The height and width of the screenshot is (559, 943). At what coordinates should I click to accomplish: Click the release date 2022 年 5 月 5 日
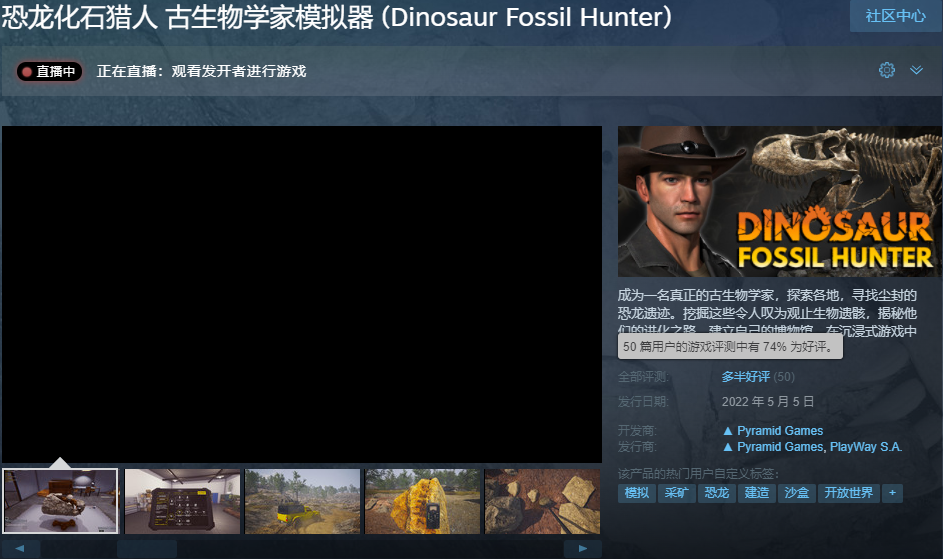pos(768,401)
